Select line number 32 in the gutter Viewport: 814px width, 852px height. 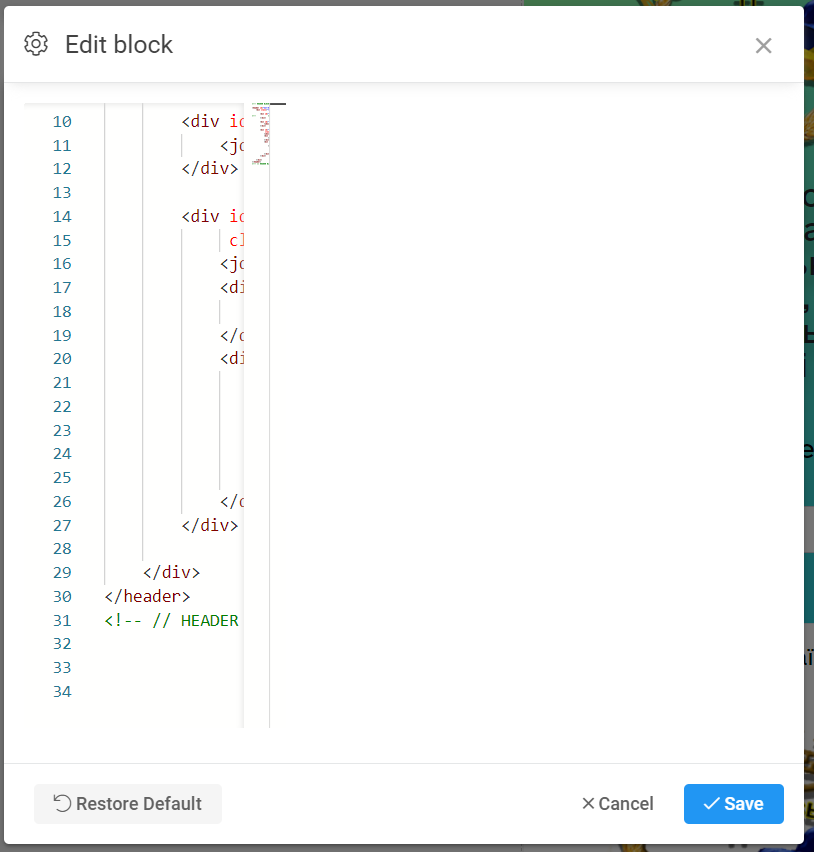coord(62,644)
